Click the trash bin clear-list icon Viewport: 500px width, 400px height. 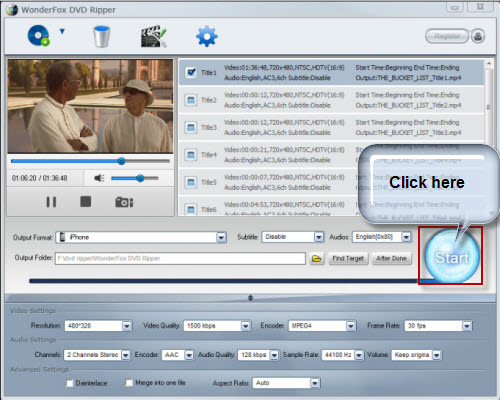102,37
